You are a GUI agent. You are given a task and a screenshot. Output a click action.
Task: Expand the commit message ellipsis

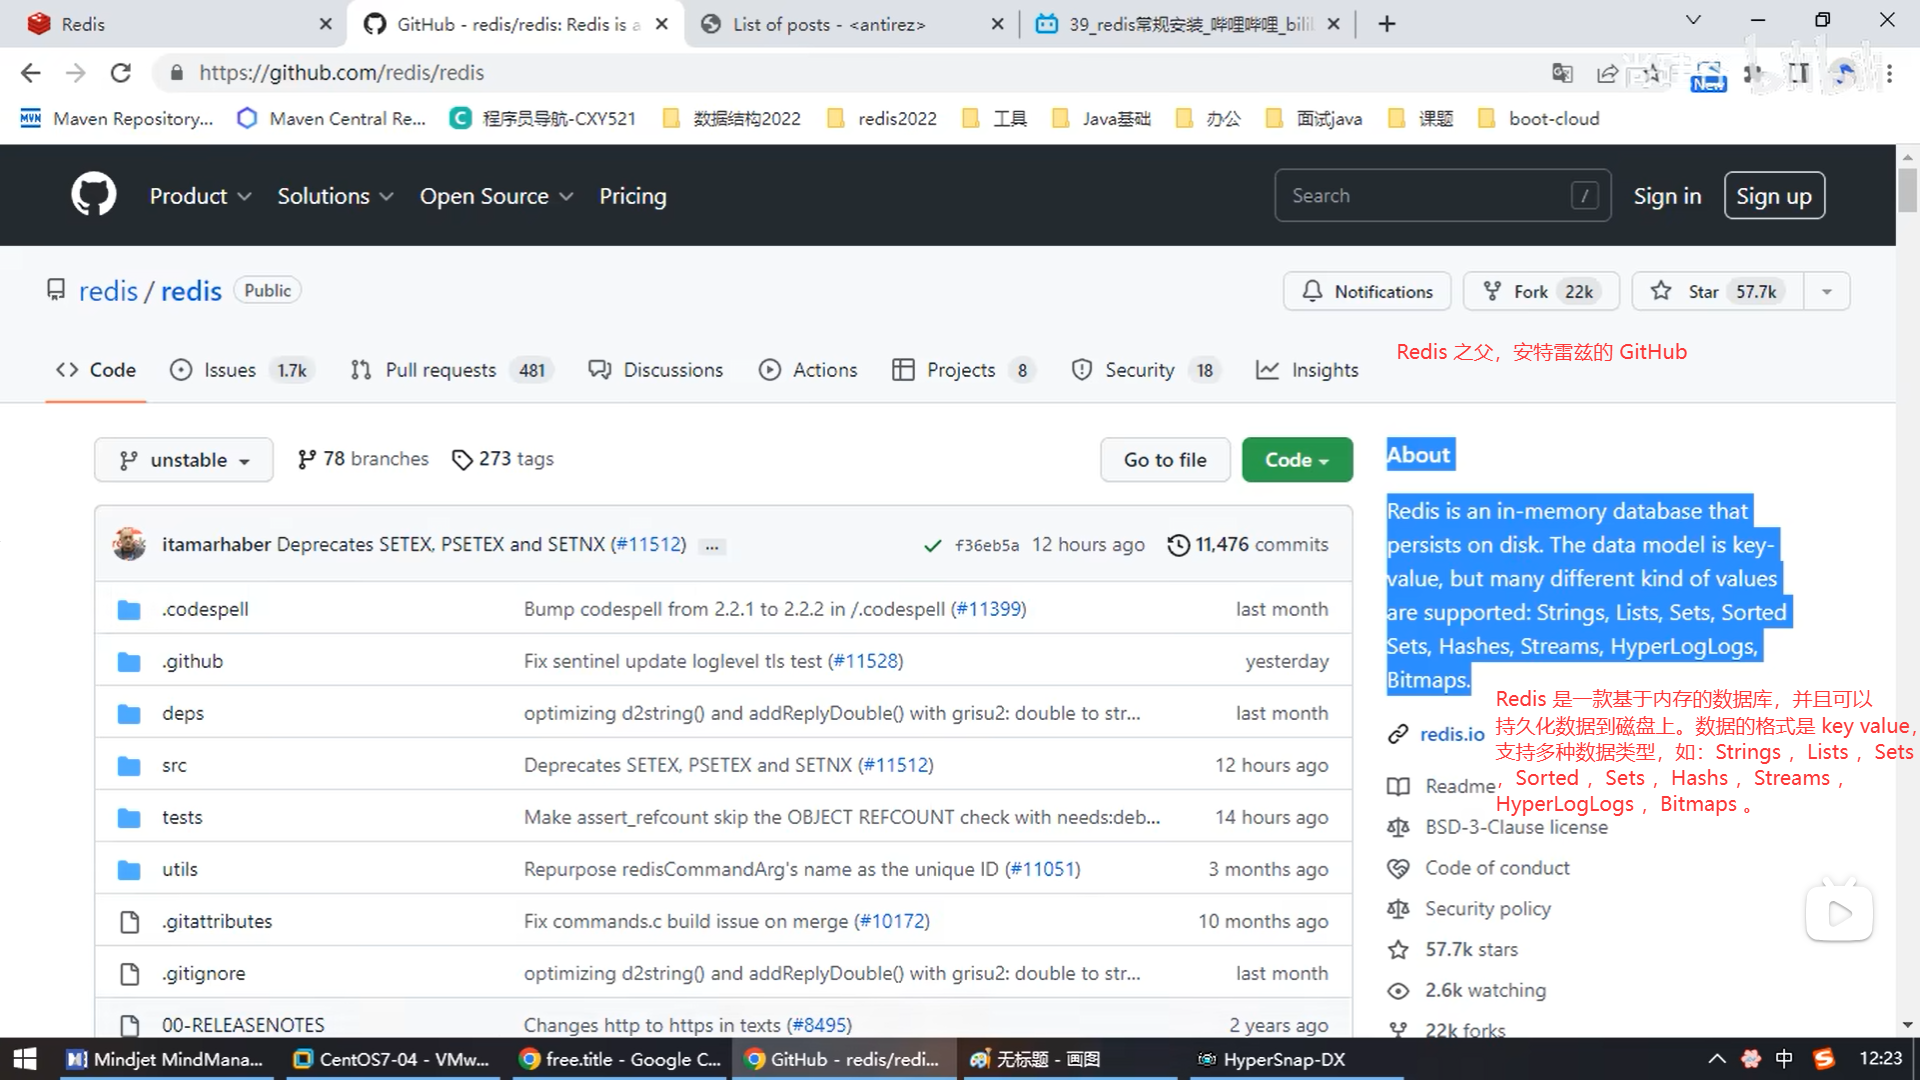[712, 546]
